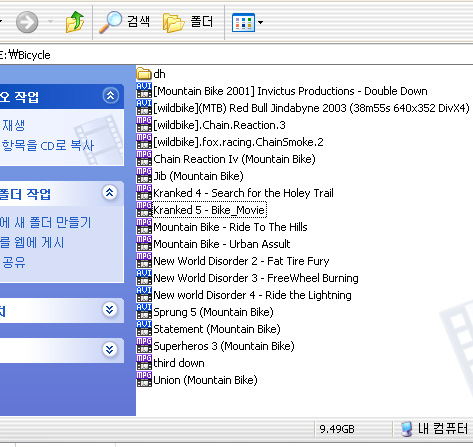The width and height of the screenshot is (473, 447).
Task: Click filename Chain Reaction Iv (Mountain Bike)
Action: (x=234, y=159)
